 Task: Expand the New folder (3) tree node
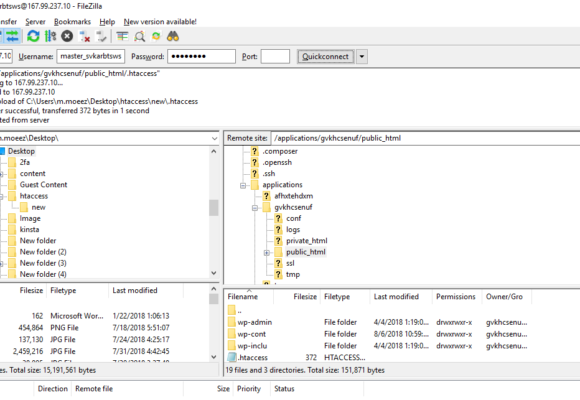click(1, 264)
